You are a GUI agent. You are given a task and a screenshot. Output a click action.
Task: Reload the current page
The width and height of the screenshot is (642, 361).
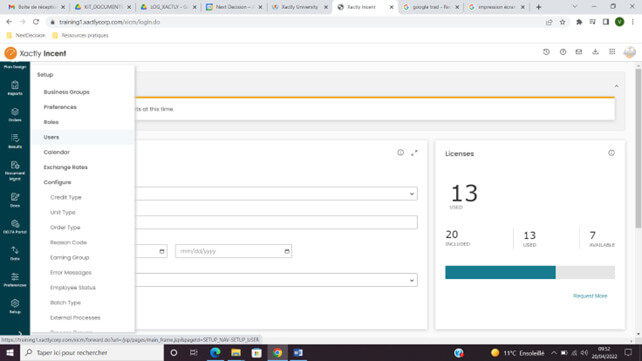(36, 22)
